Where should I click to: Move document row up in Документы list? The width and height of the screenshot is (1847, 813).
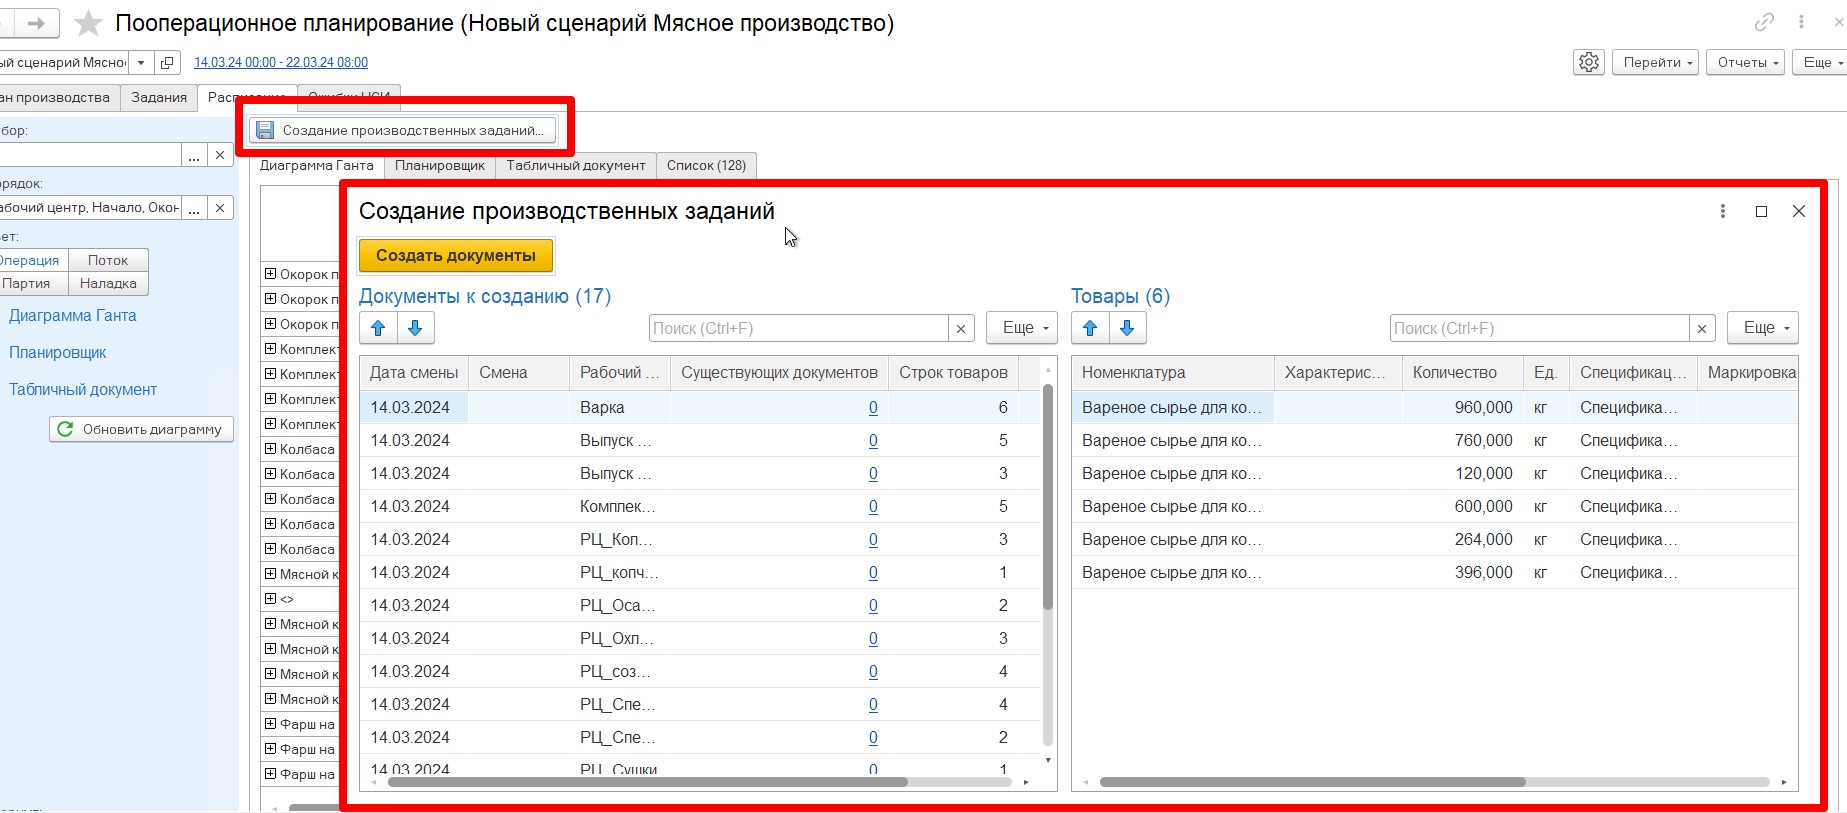coord(378,328)
